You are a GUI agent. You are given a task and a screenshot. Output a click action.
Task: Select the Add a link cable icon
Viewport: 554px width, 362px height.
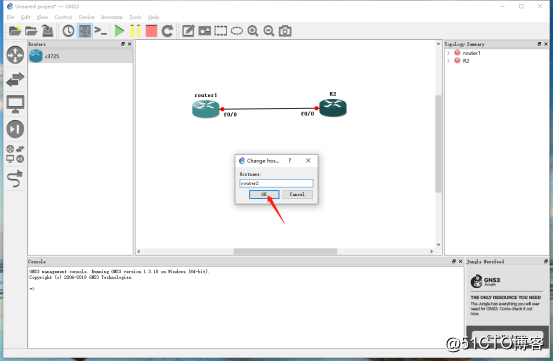[x=15, y=179]
